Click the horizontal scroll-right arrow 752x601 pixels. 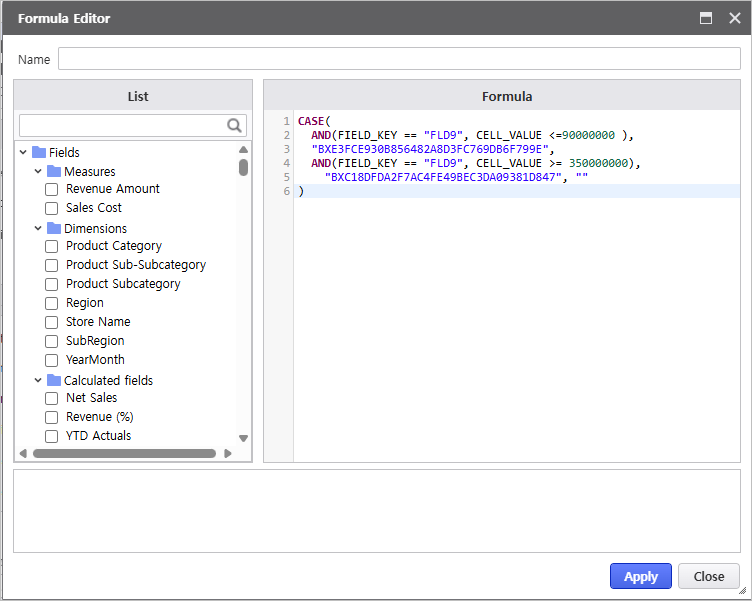point(228,453)
